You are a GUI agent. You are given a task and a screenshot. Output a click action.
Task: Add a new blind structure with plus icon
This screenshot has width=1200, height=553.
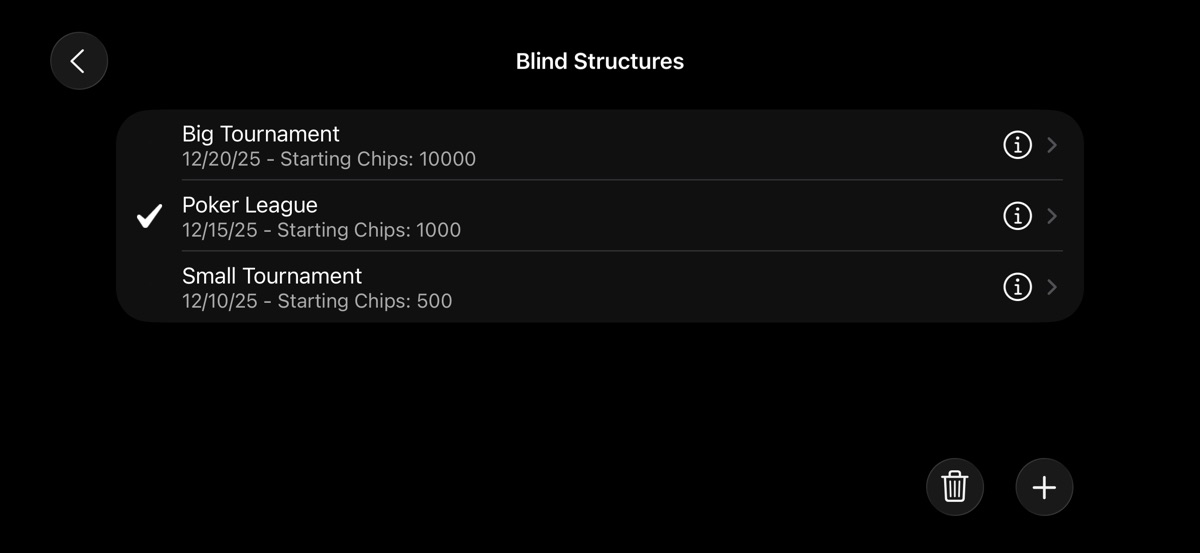click(1044, 487)
